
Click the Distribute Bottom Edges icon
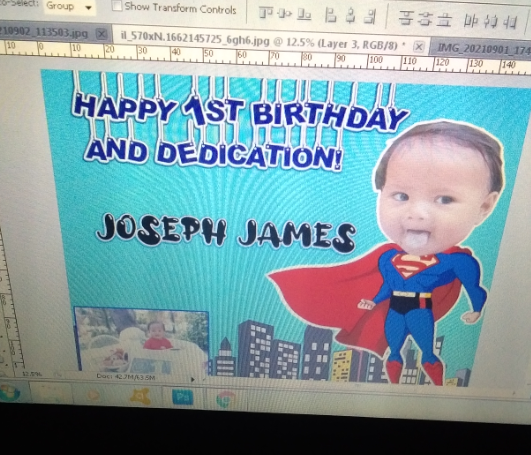[x=444, y=20]
